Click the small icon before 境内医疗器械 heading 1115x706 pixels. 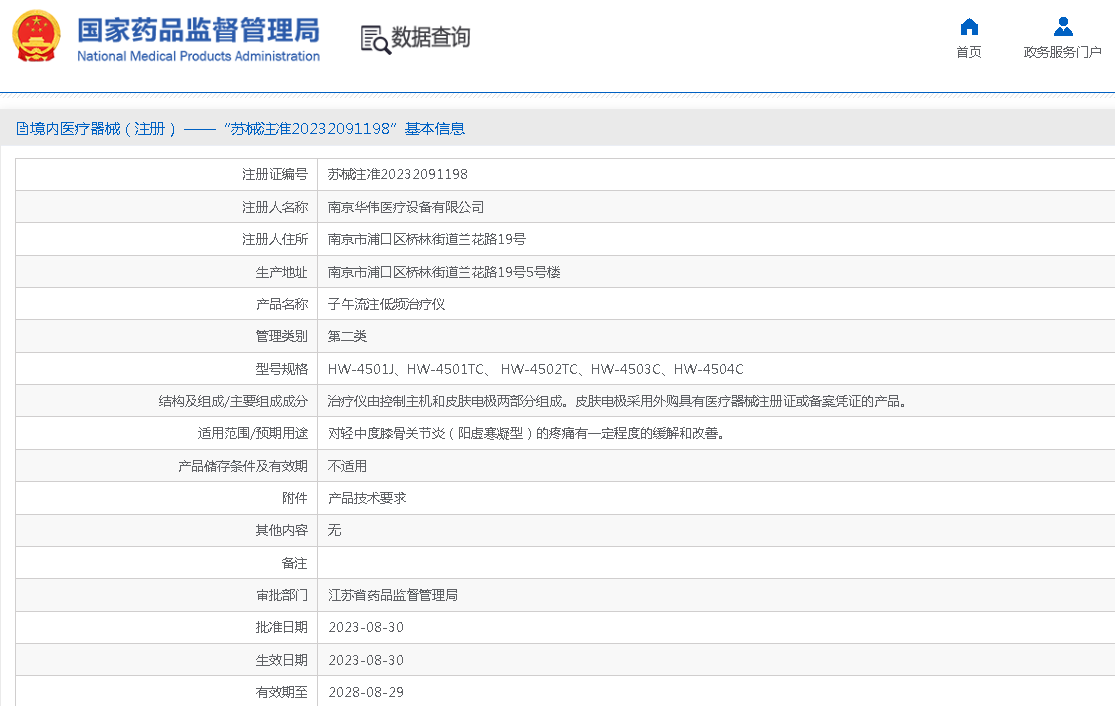pos(21,129)
